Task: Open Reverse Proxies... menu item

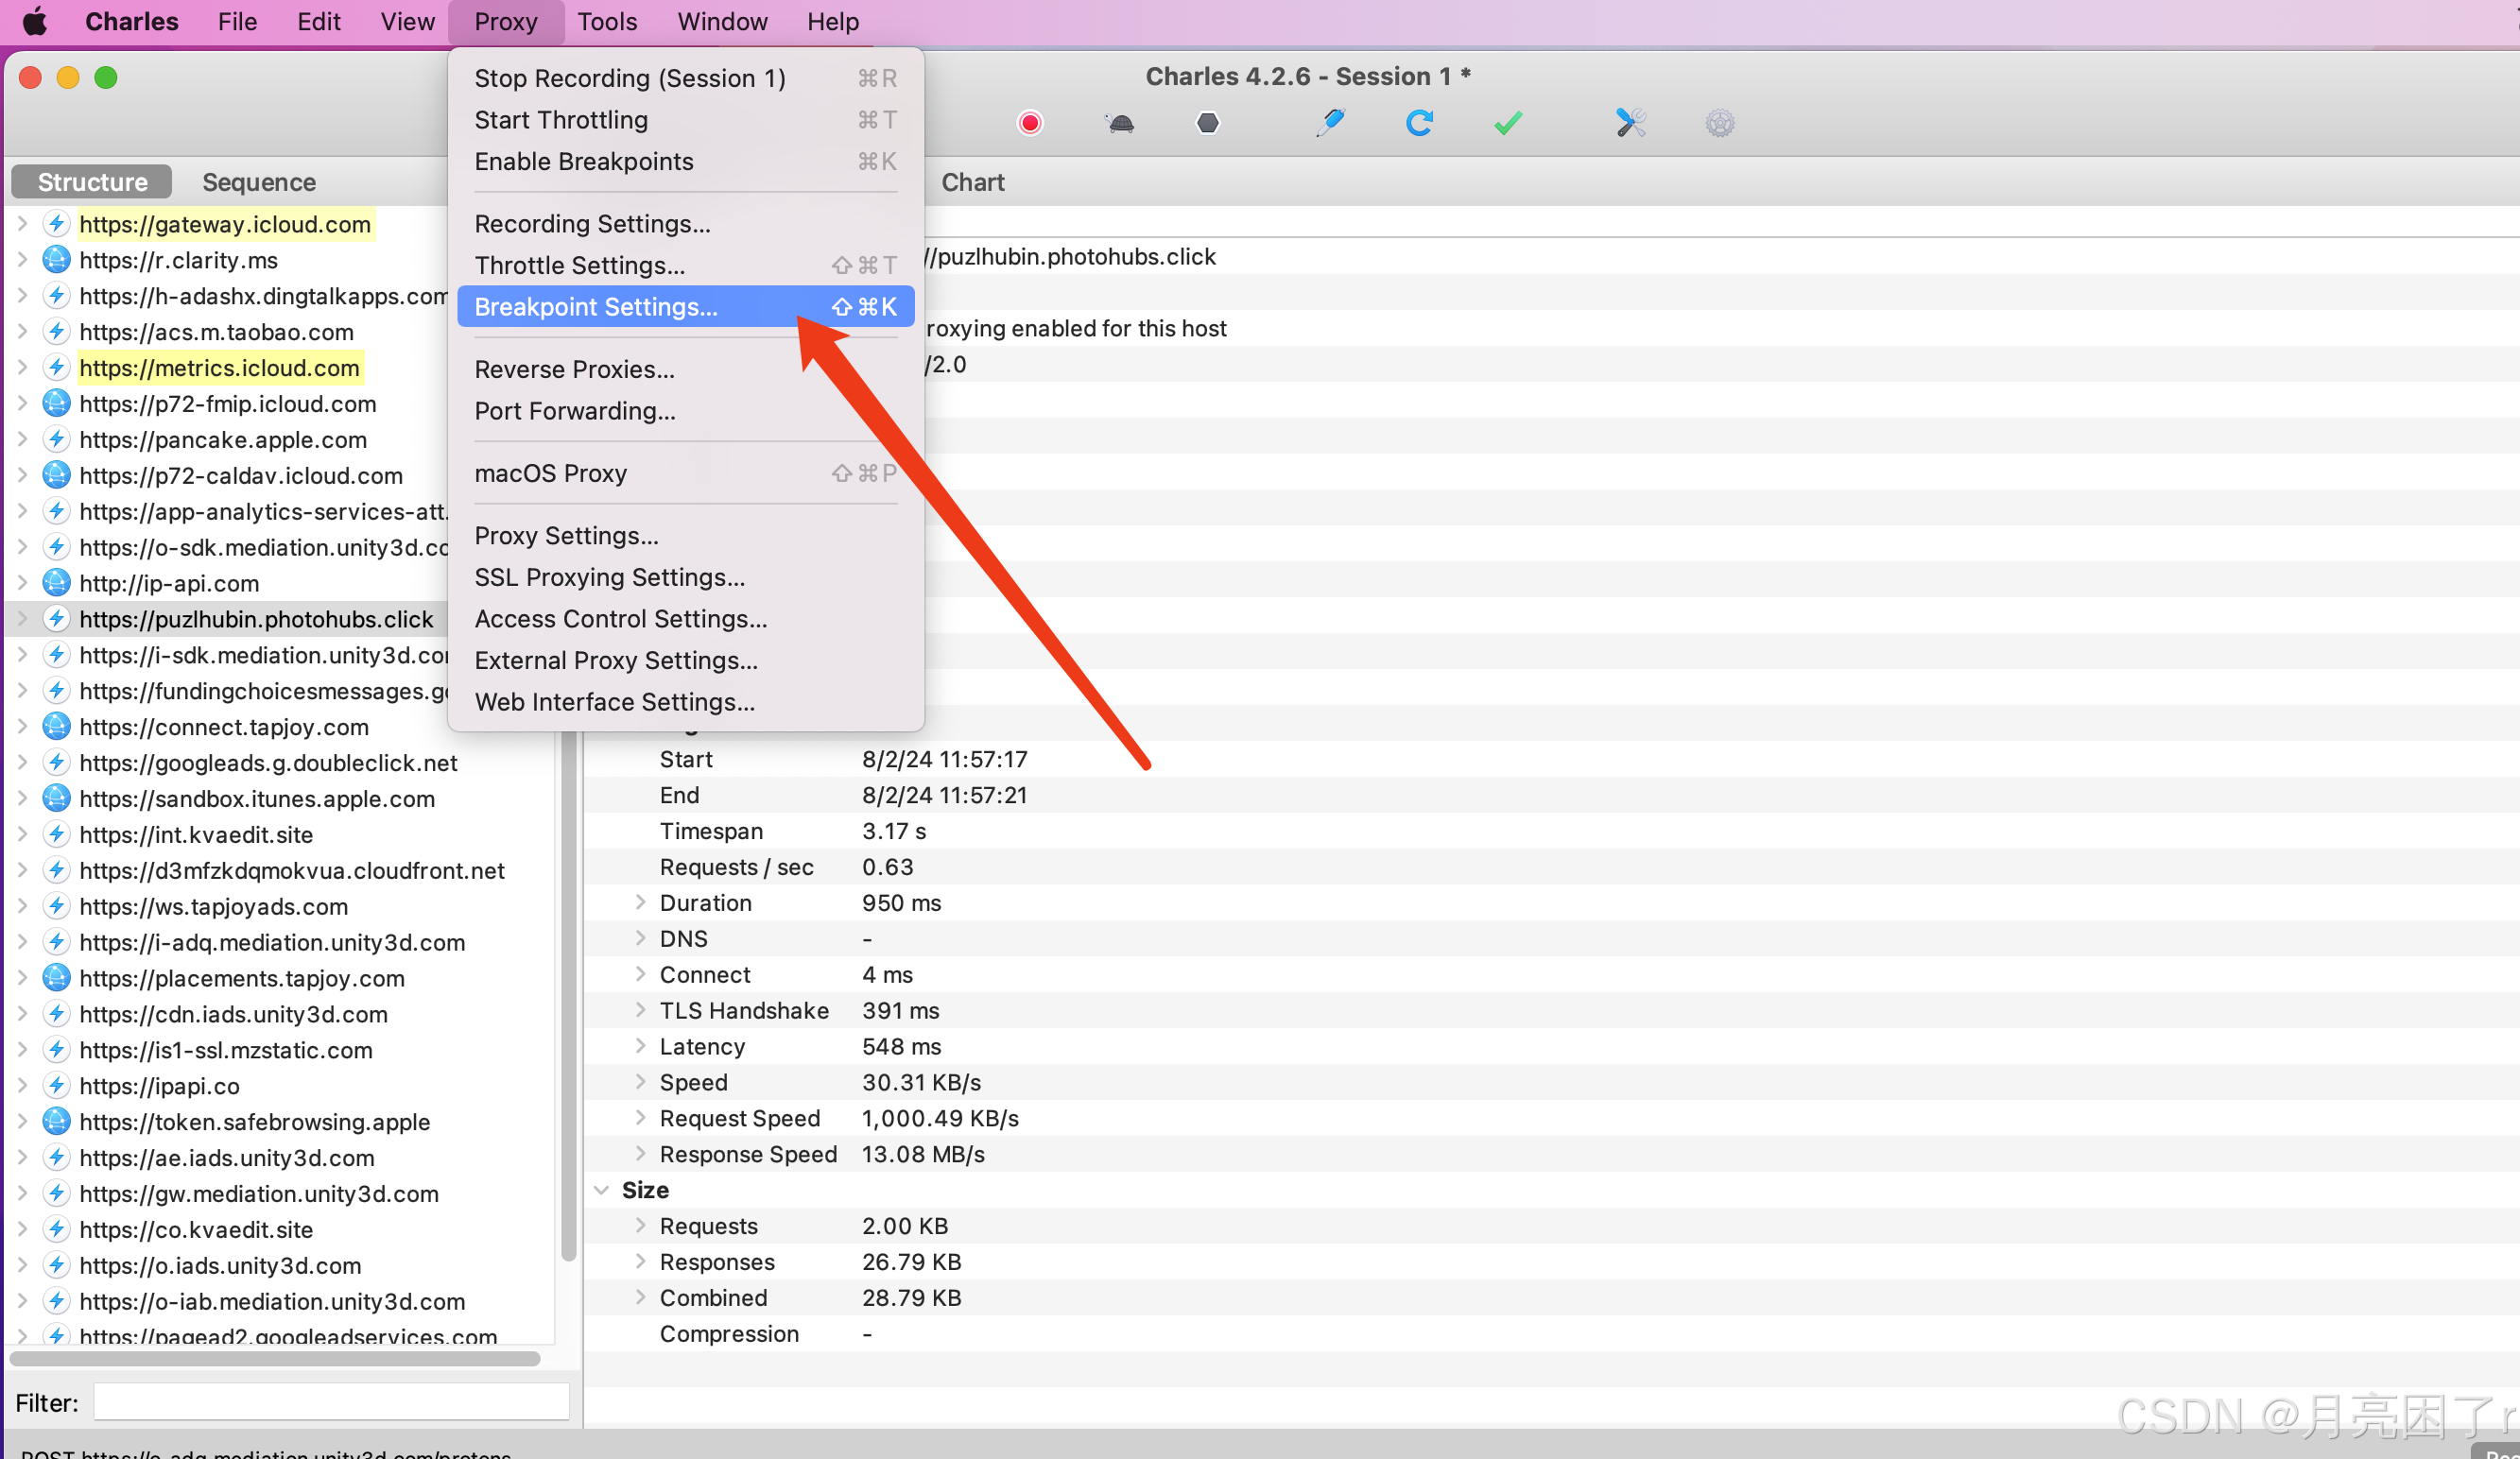Action: [x=685, y=369]
